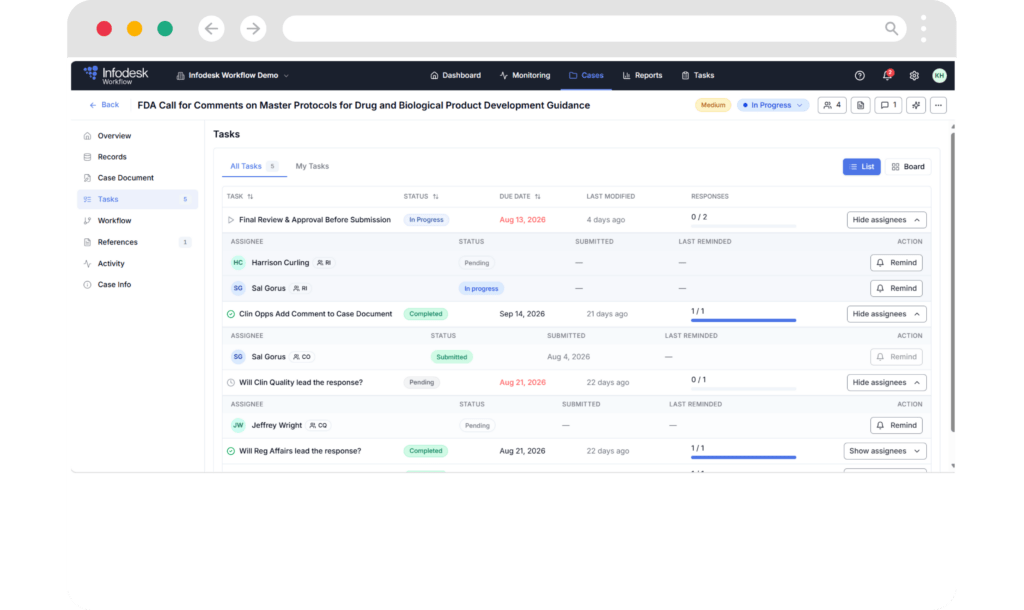The image size is (1024, 610).
Task: Go to Dashboard in top navigation
Action: tap(455, 76)
